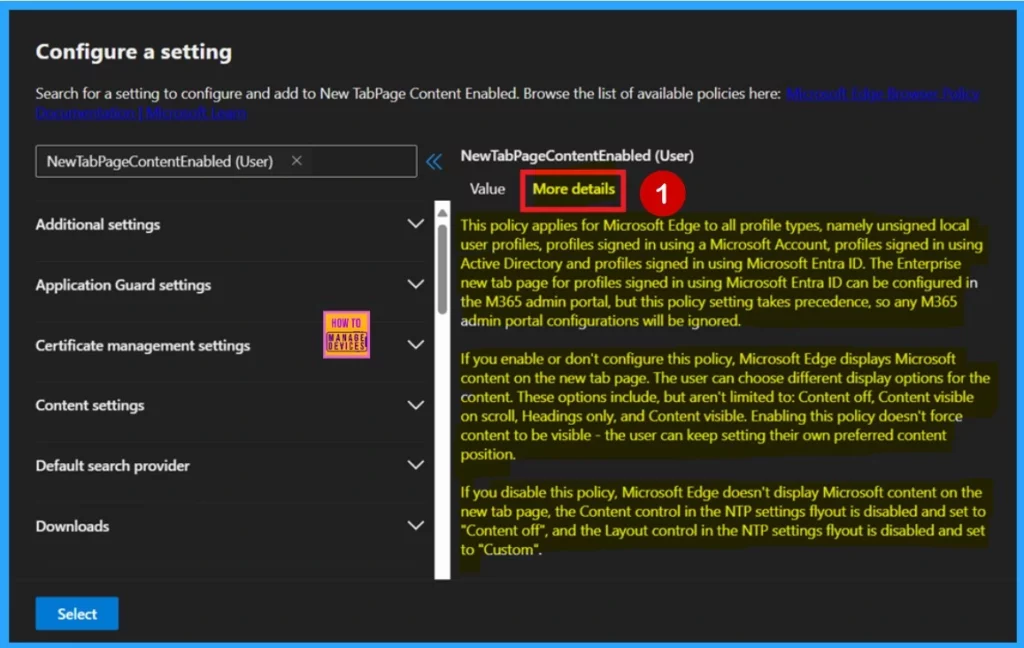This screenshot has width=1024, height=648.
Task: Click the NewTabPageContentEnabled (User) heading
Action: pyautogui.click(x=577, y=155)
